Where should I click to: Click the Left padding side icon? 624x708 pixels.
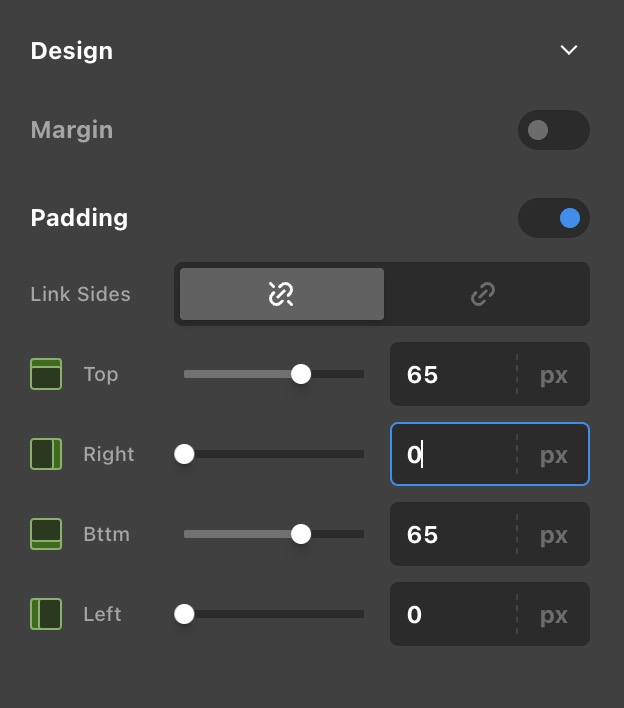(46, 614)
